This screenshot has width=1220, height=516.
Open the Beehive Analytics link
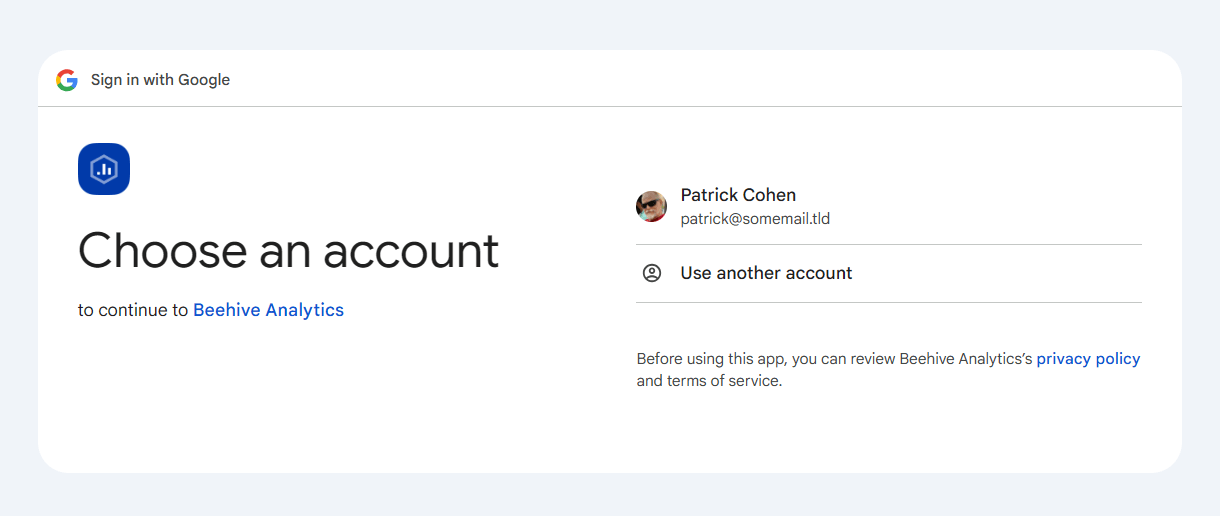[x=268, y=310]
